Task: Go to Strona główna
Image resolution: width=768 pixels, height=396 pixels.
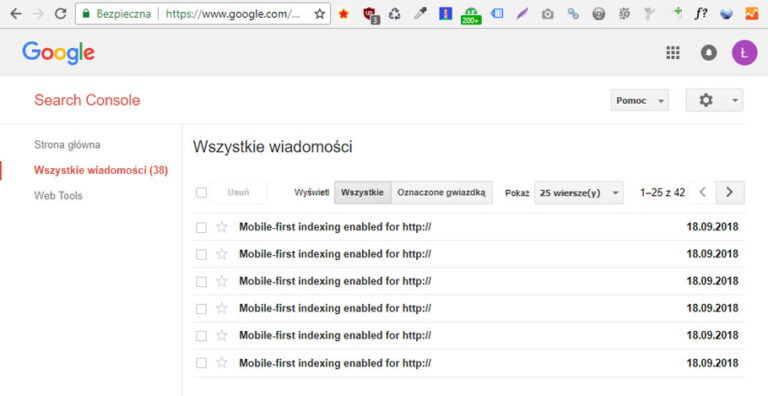Action: pyautogui.click(x=67, y=145)
